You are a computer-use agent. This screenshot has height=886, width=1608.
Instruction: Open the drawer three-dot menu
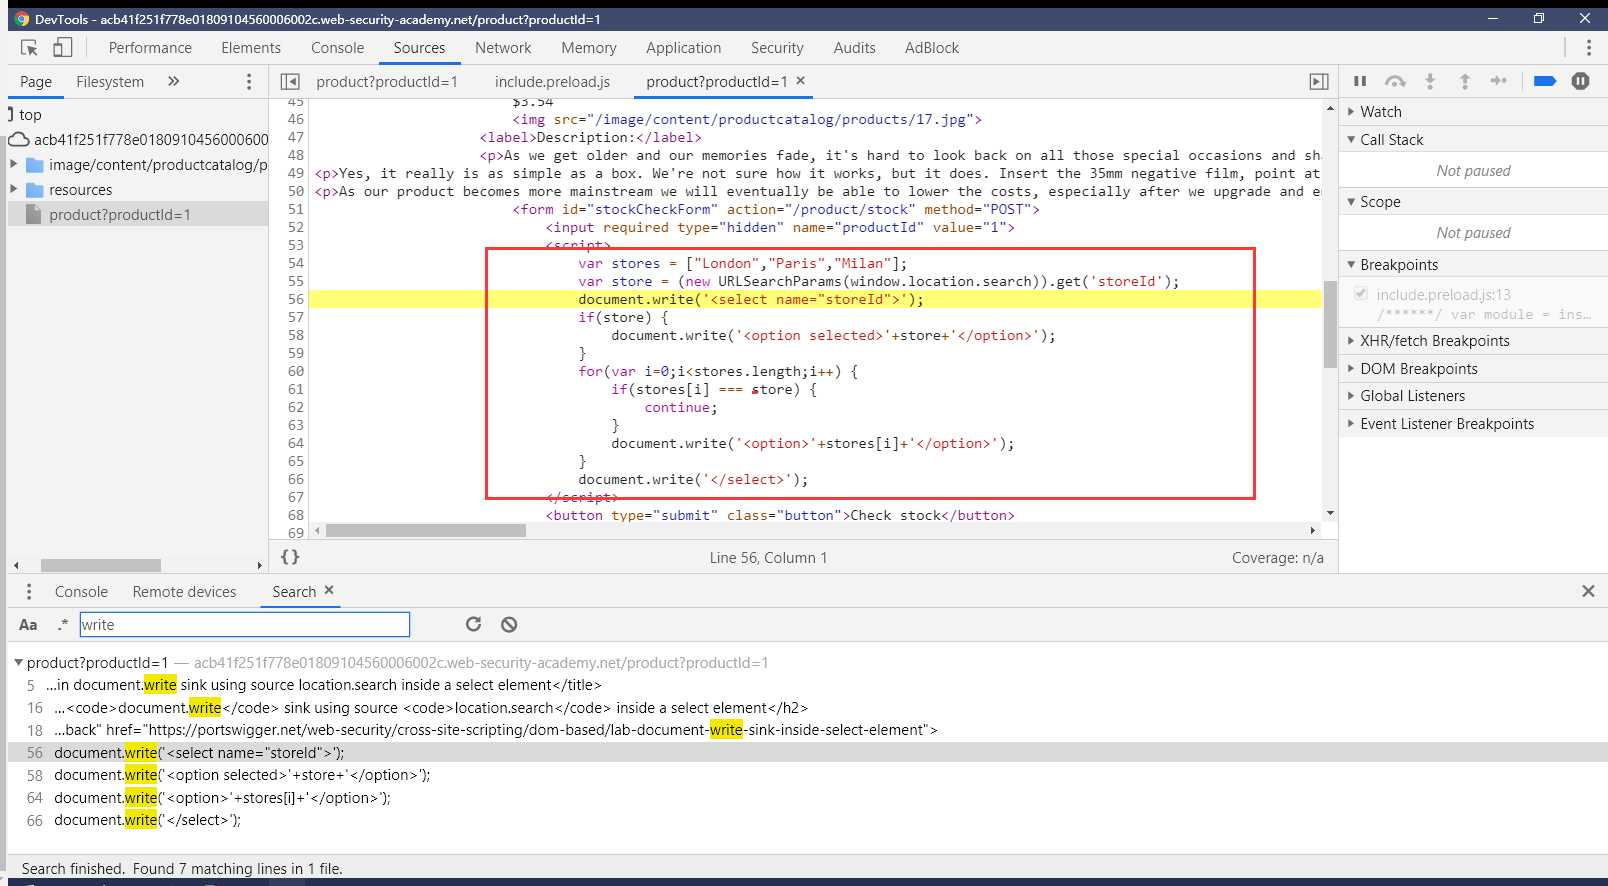(x=29, y=592)
